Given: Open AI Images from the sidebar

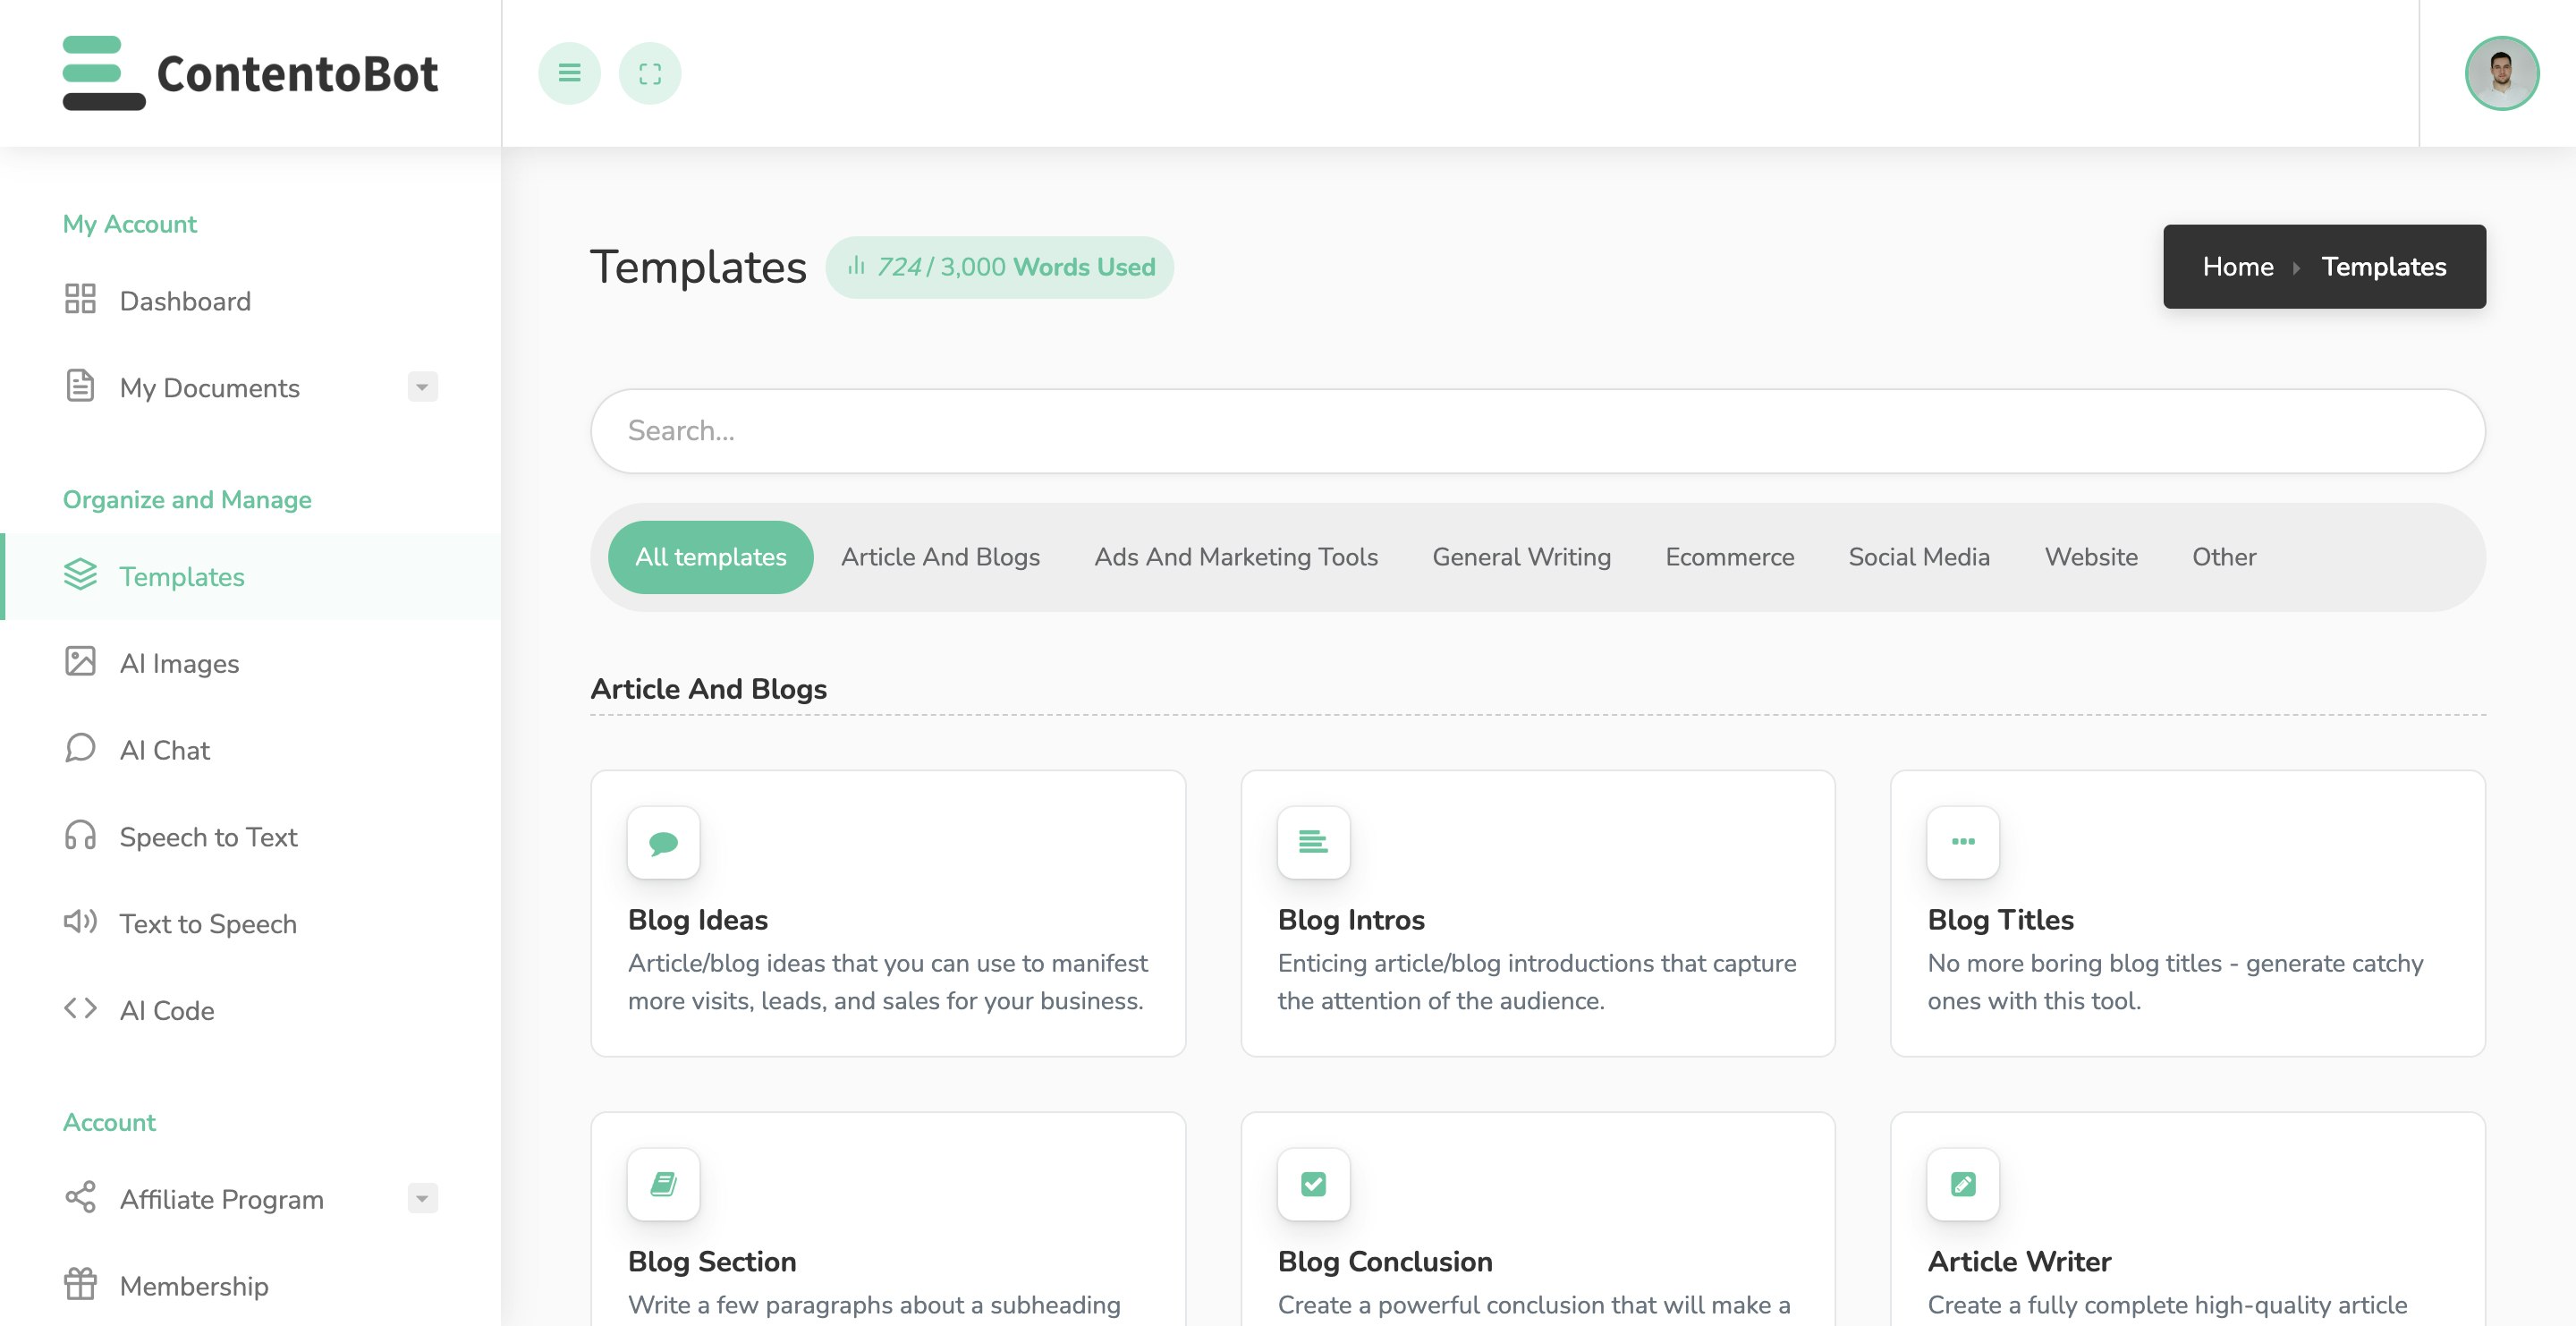Looking at the screenshot, I should pos(179,663).
